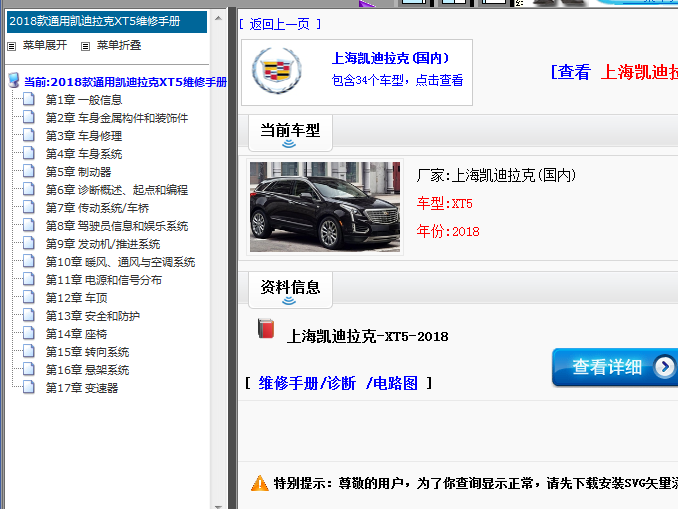Click page icon for 第10章 暖风、通风与空调系统
The height and width of the screenshot is (509, 678).
pyautogui.click(x=29, y=262)
